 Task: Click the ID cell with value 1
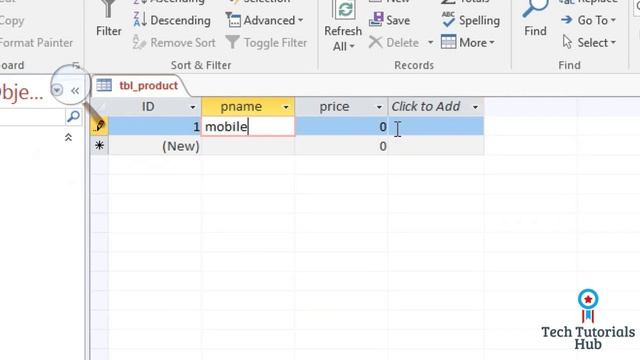click(x=155, y=127)
